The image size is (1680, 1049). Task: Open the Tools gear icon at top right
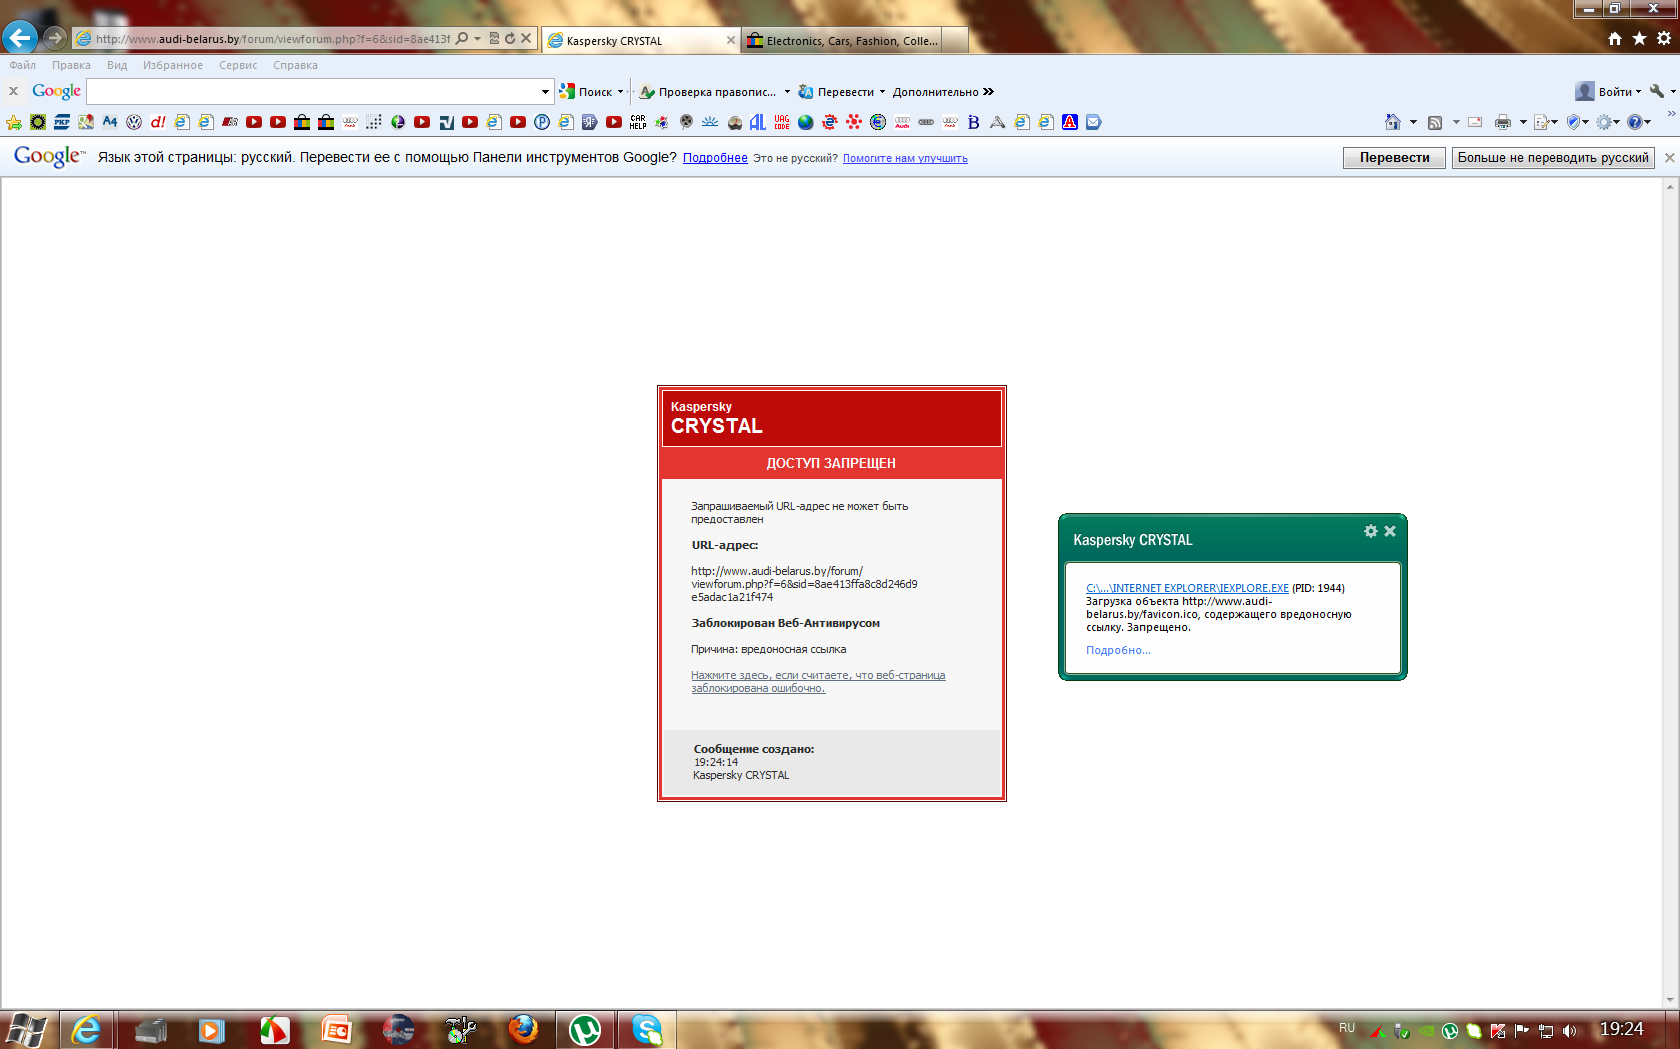click(x=1664, y=38)
